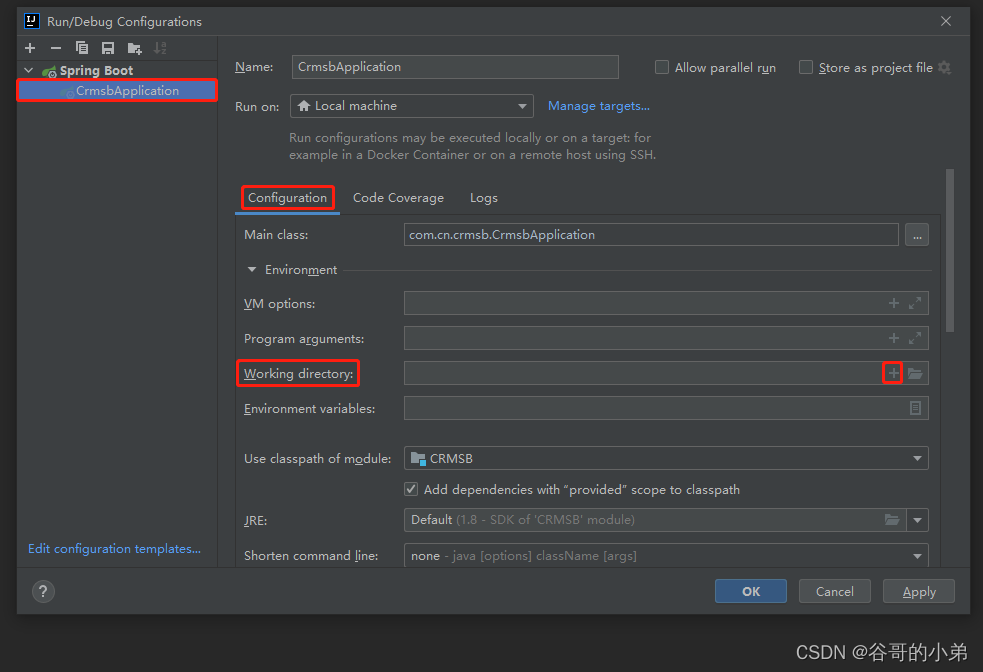Open the Use classpath of module dropdown
Image resolution: width=983 pixels, height=672 pixels.
click(x=916, y=458)
